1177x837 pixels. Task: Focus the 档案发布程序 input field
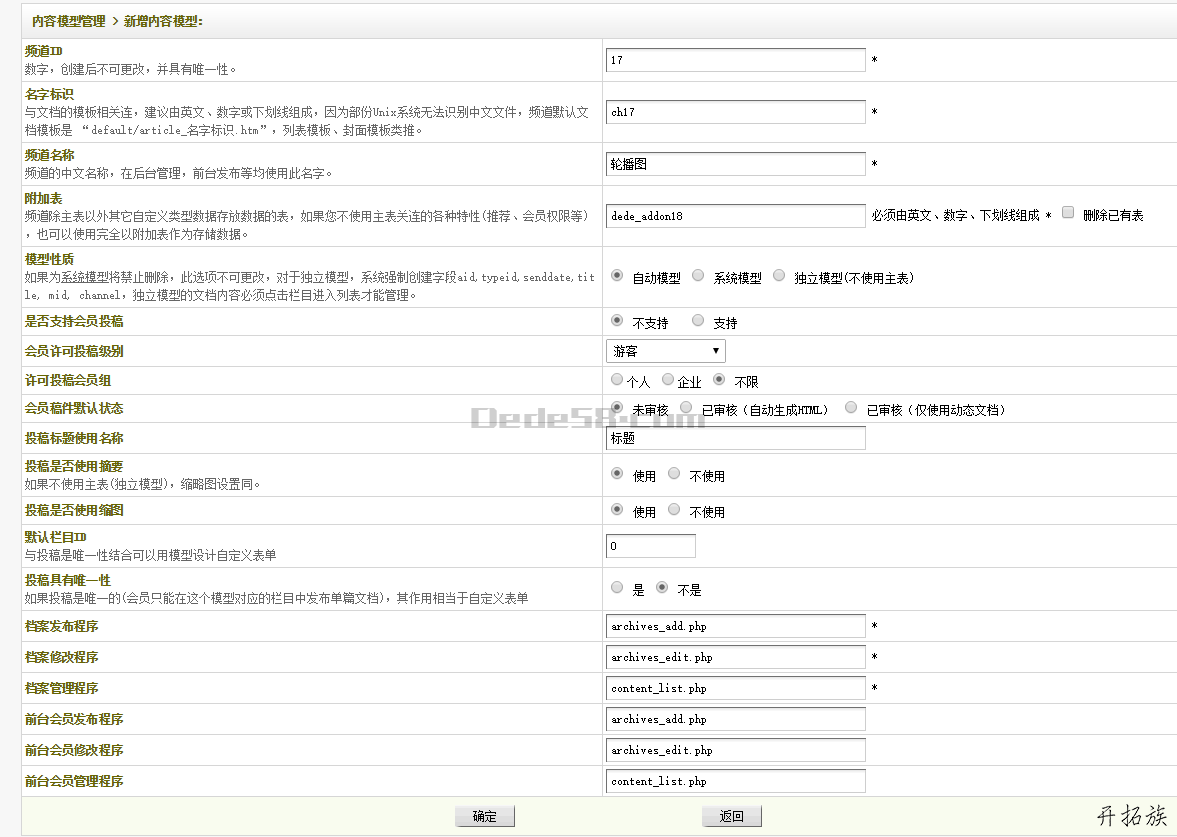tap(736, 626)
